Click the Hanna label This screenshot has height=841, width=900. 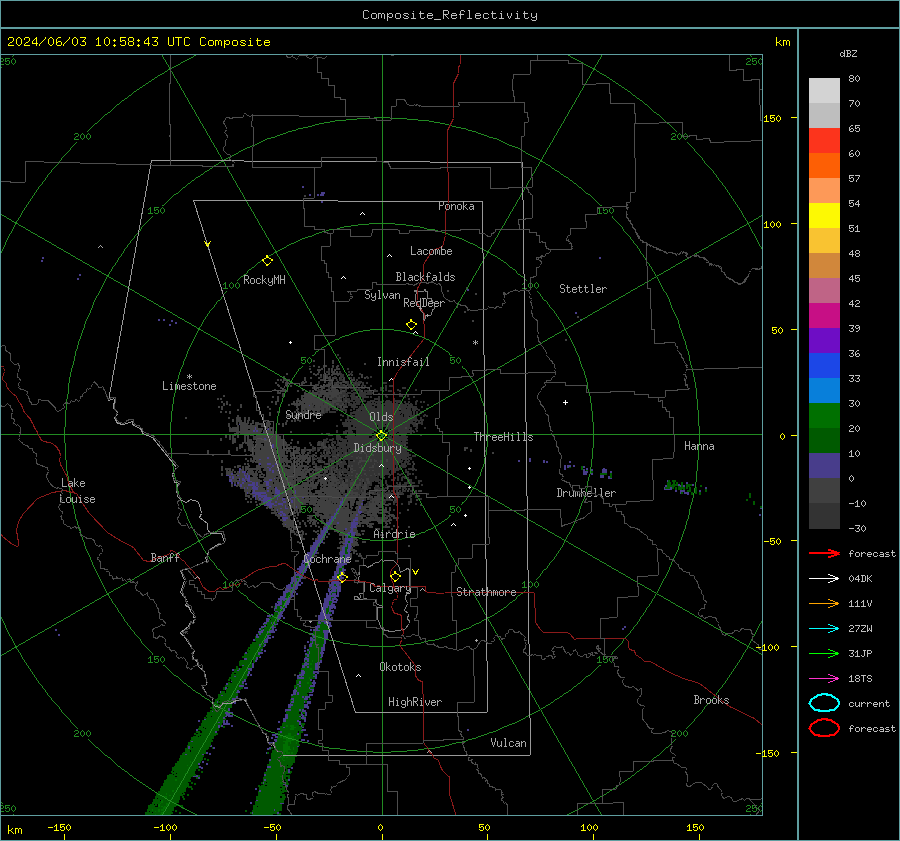(699, 446)
